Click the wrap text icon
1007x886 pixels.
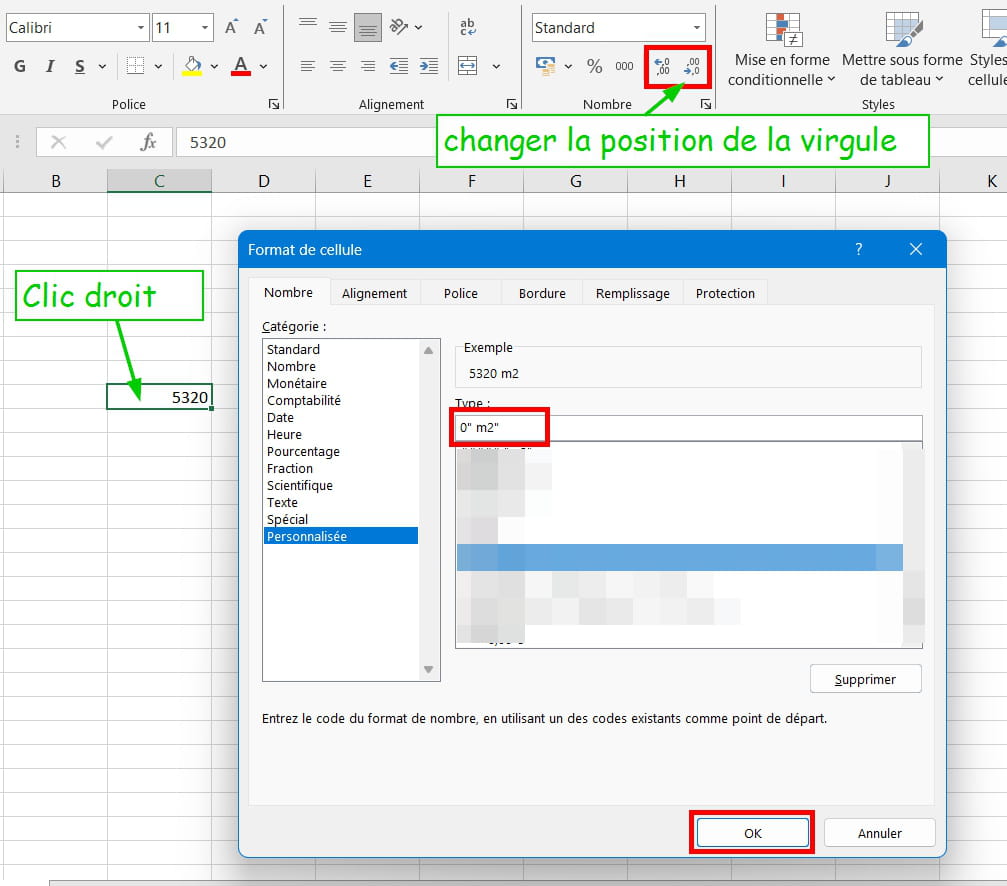(467, 27)
